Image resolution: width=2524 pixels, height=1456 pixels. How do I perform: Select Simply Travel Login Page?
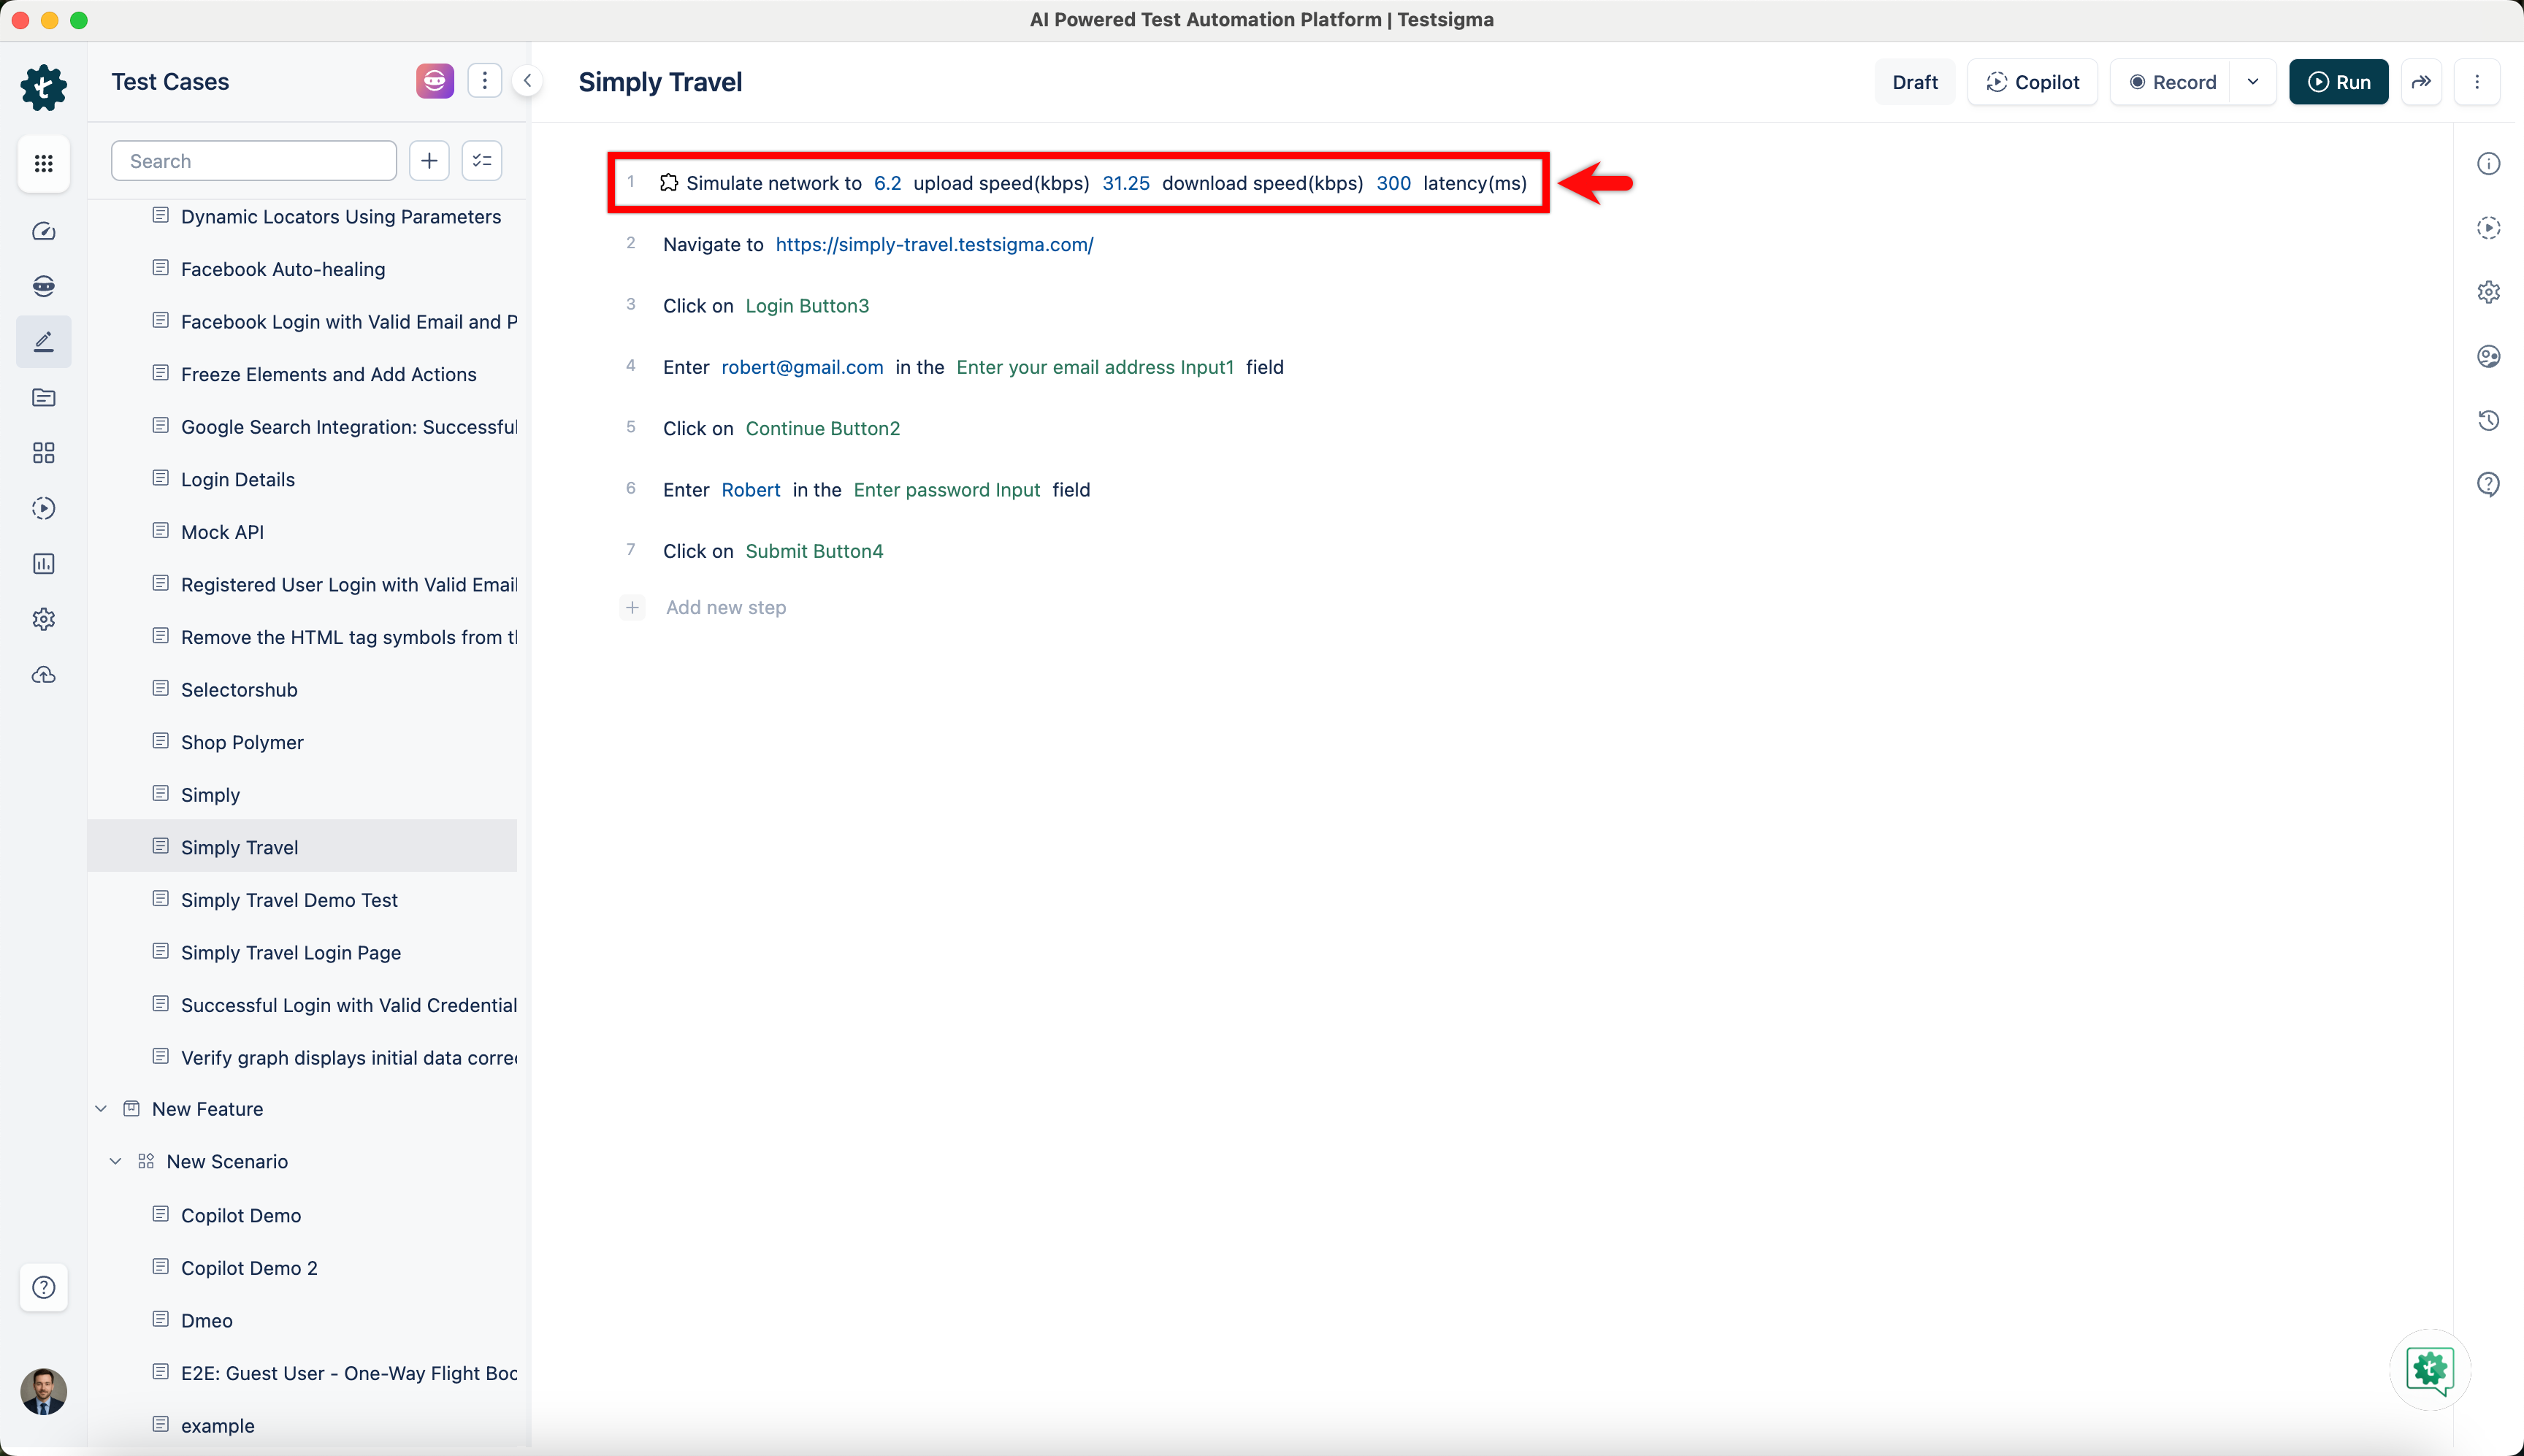pos(291,952)
